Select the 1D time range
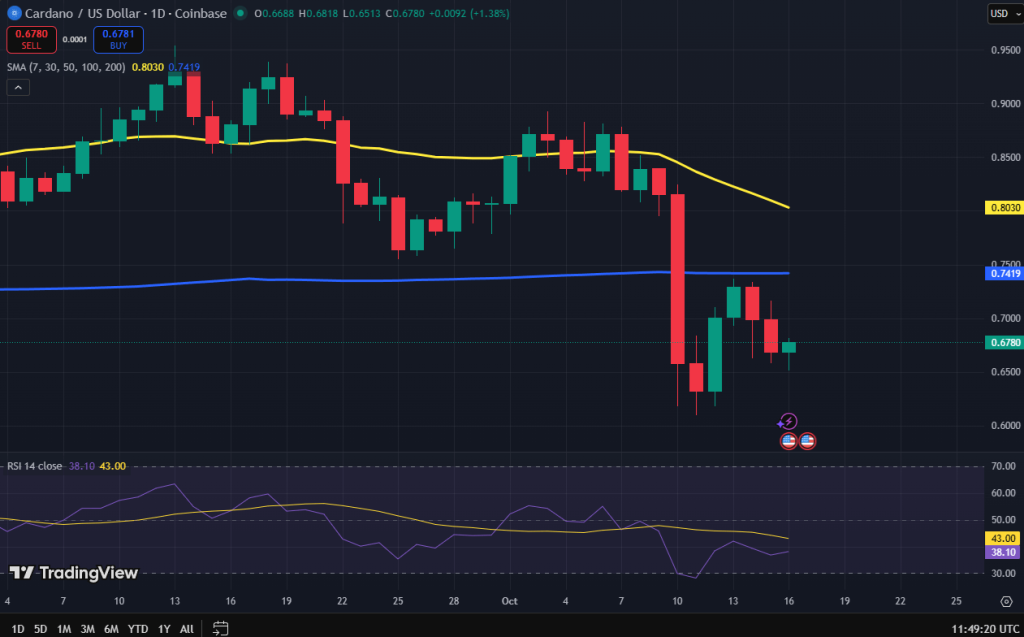This screenshot has width=1024, height=637. pyautogui.click(x=18, y=629)
